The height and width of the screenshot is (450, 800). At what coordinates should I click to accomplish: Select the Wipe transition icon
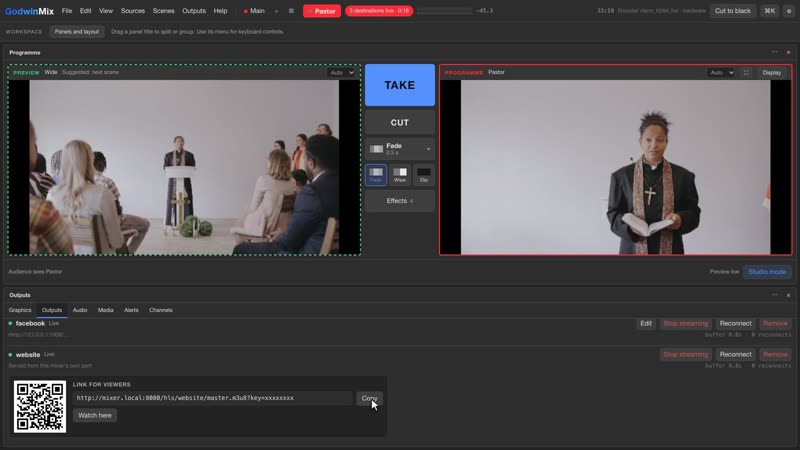coord(400,175)
